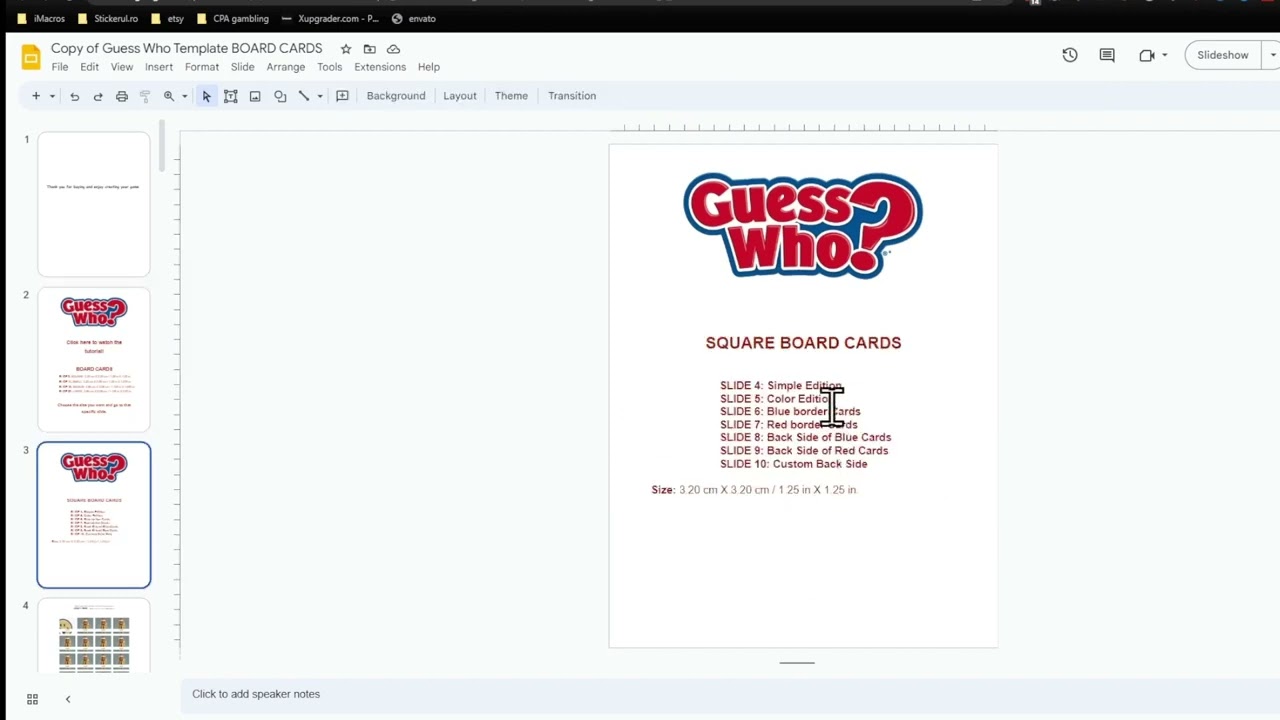Open the zoom level dropdown arrow

184,96
